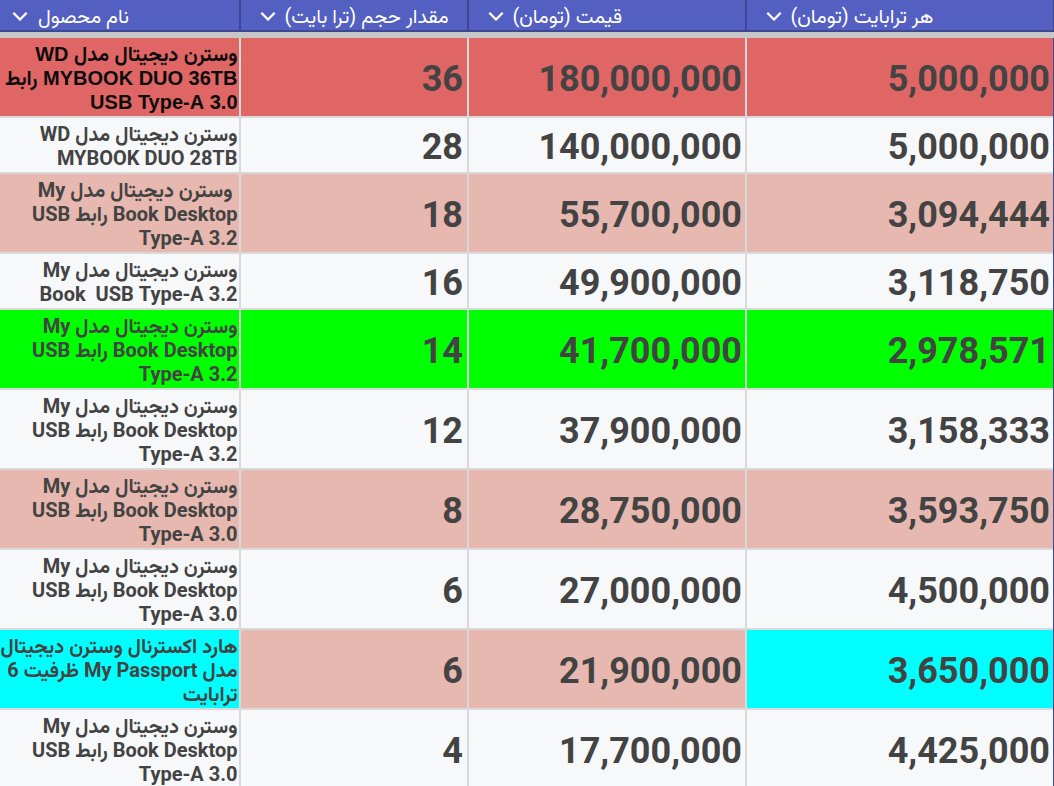The image size is (1054, 786).
Task: Select the price cell 27,000,000
Action: pyautogui.click(x=607, y=590)
